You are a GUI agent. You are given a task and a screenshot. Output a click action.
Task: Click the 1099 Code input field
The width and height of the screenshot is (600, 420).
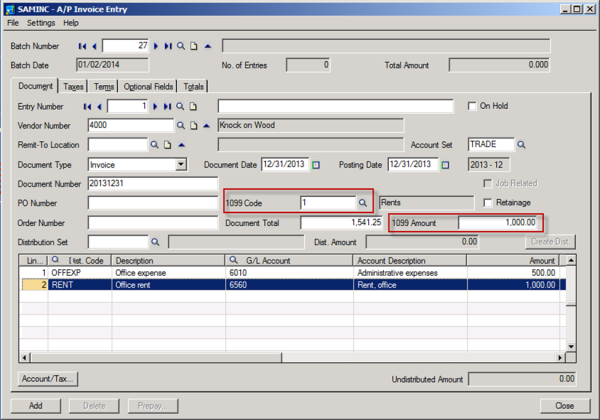[328, 203]
